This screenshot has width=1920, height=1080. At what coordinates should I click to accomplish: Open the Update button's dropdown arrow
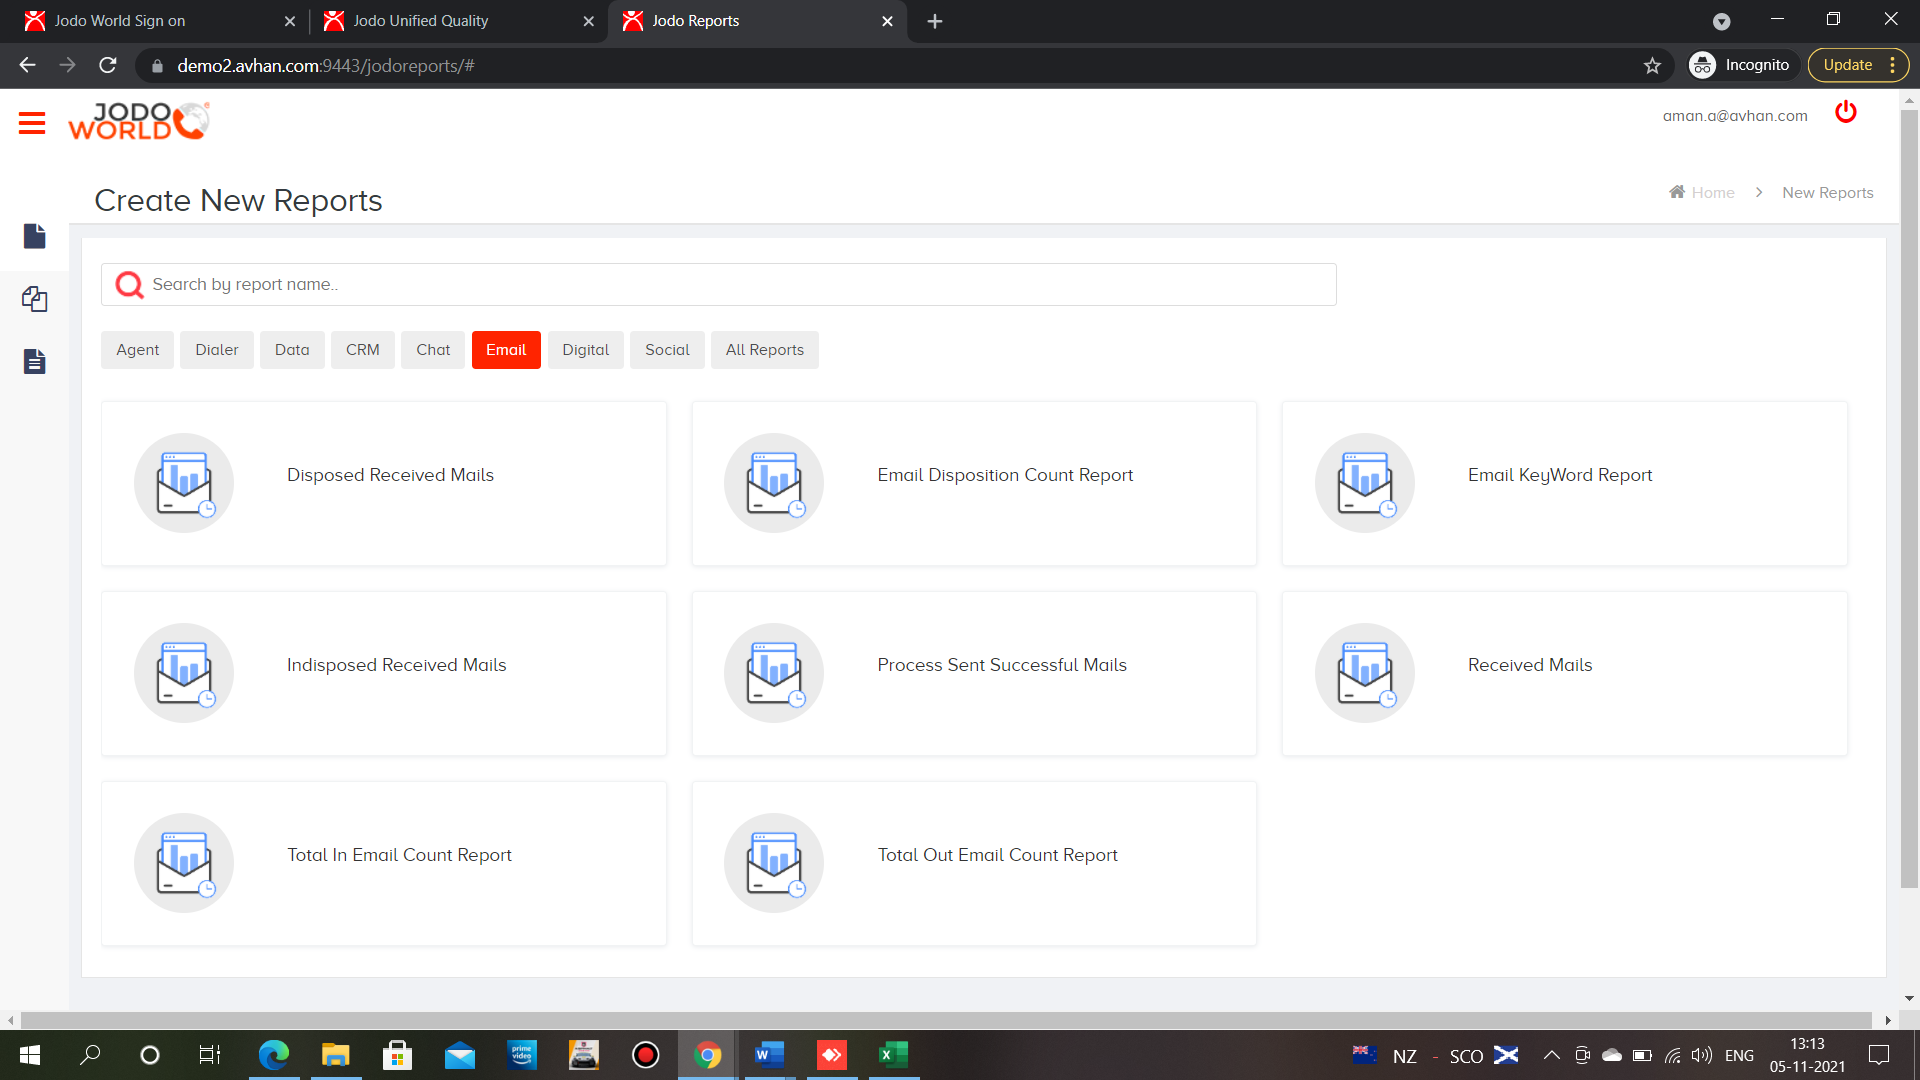(1893, 64)
